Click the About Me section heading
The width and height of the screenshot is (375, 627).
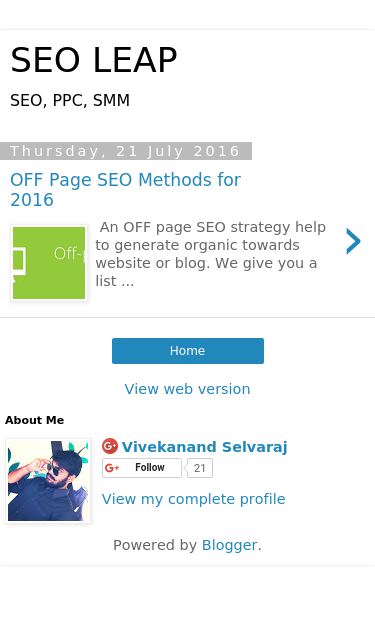[34, 420]
